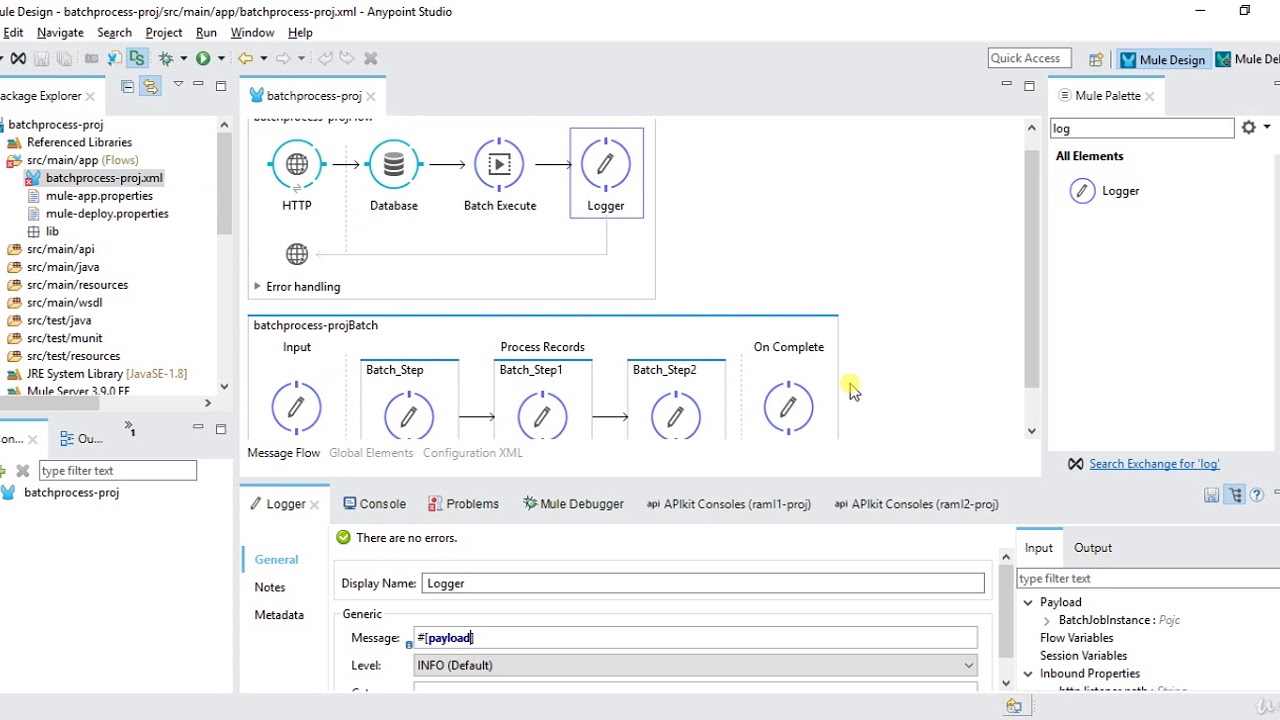The image size is (1280, 720).
Task: Select the logger inside Batch_Step
Action: coord(409,414)
